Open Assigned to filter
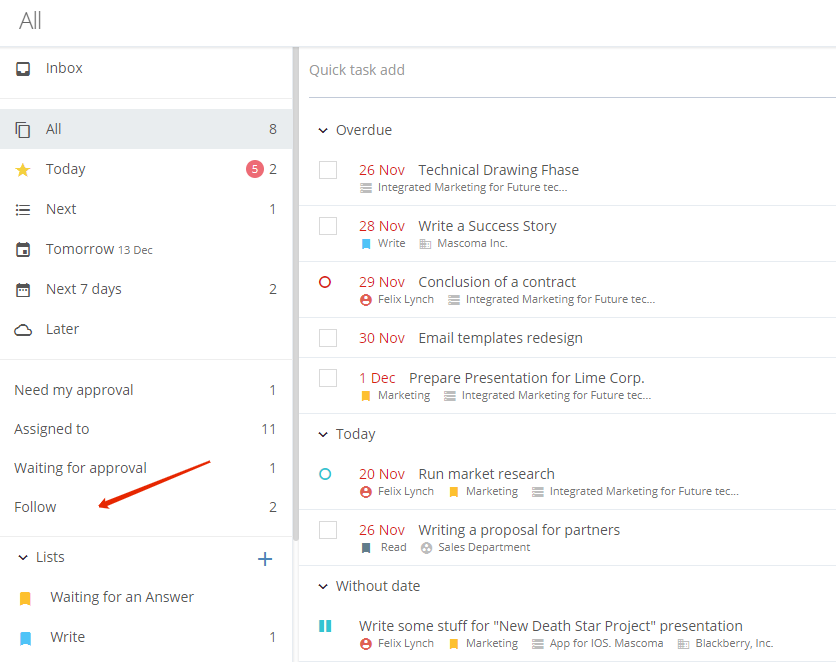The width and height of the screenshot is (836, 662). (146, 429)
